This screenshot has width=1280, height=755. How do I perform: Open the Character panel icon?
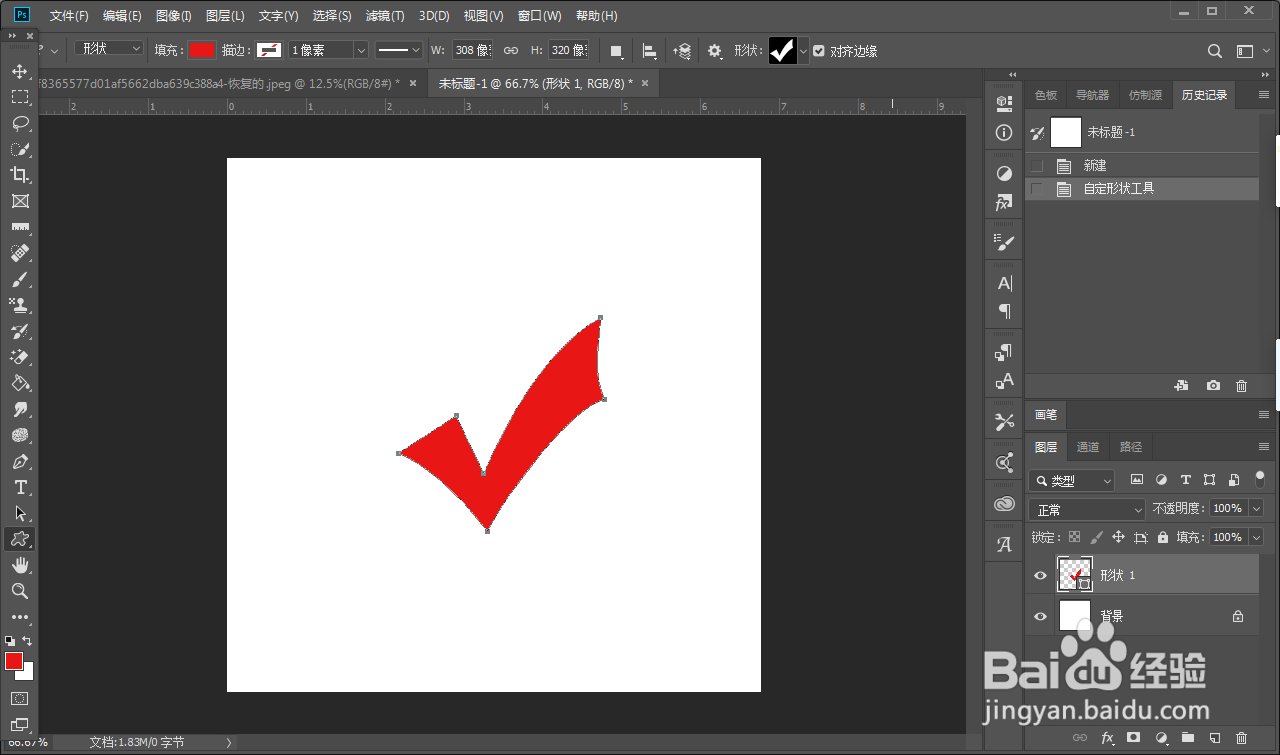pyautogui.click(x=1005, y=283)
